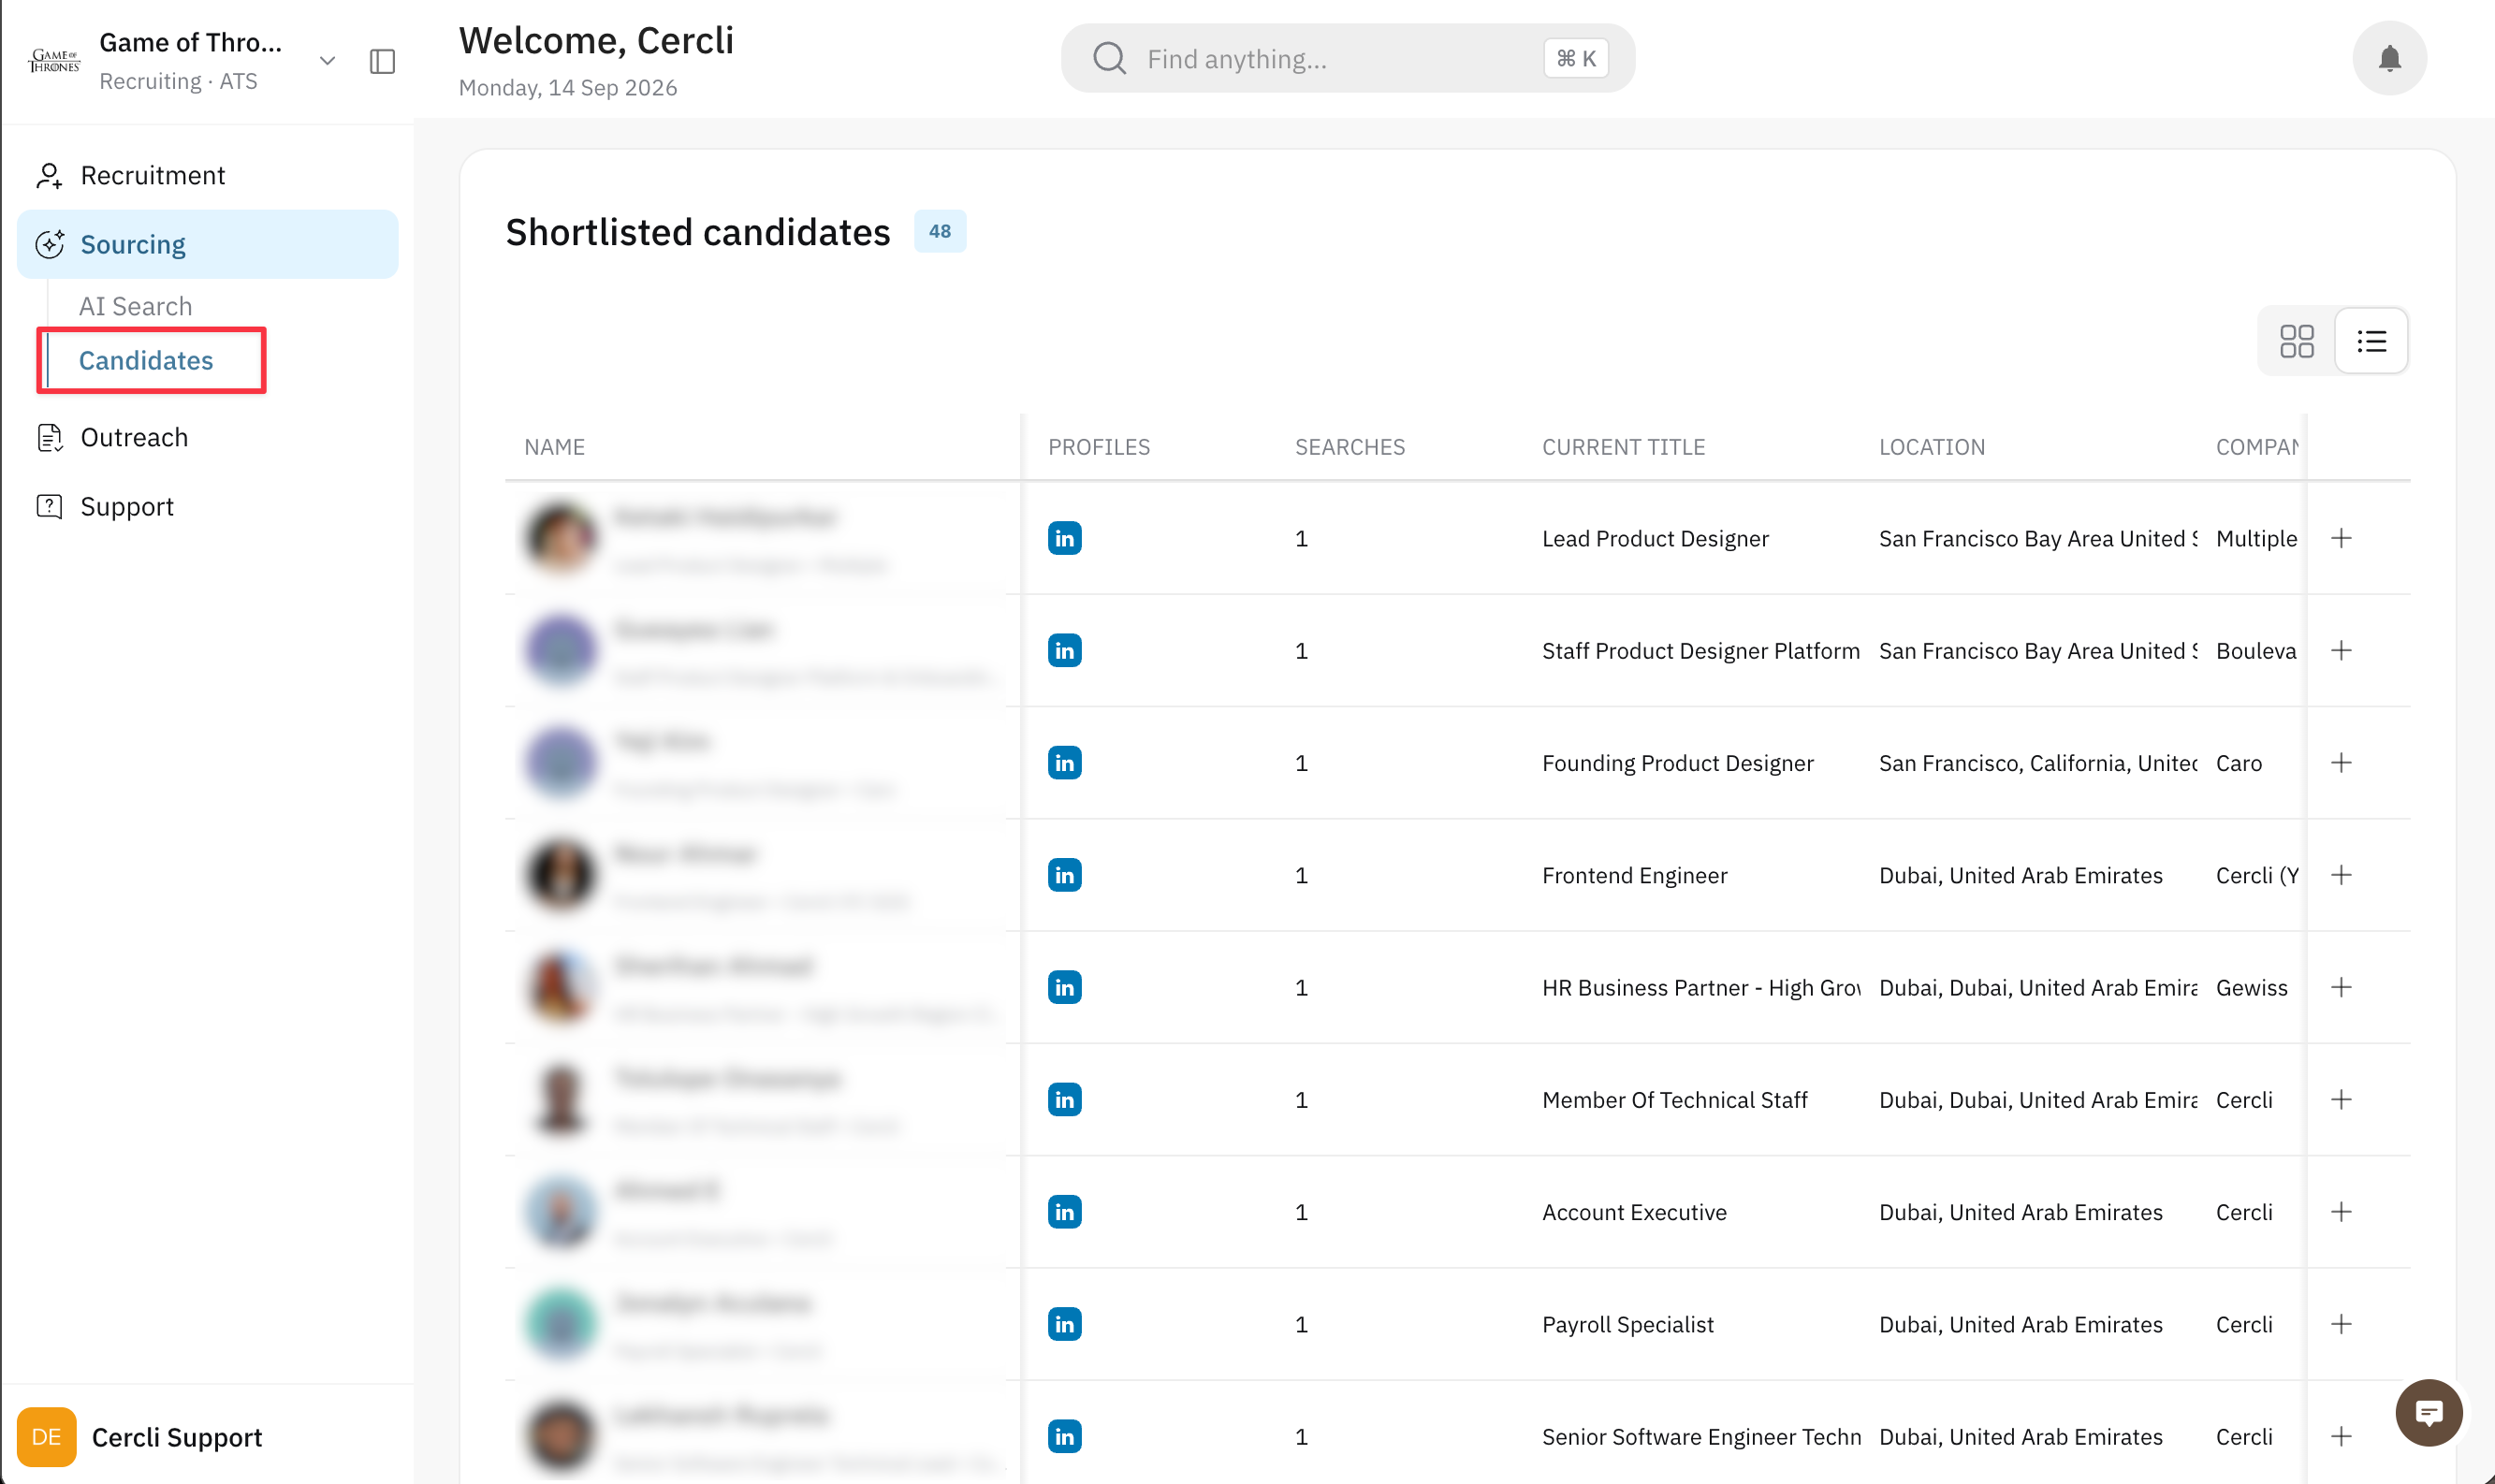2495x1484 pixels.
Task: Click the "Member Of Technical Staff" title cell
Action: [1674, 1100]
